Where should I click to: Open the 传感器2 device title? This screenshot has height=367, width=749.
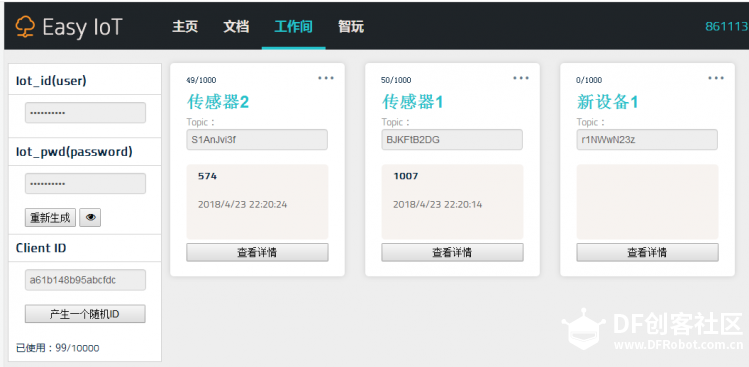point(218,102)
